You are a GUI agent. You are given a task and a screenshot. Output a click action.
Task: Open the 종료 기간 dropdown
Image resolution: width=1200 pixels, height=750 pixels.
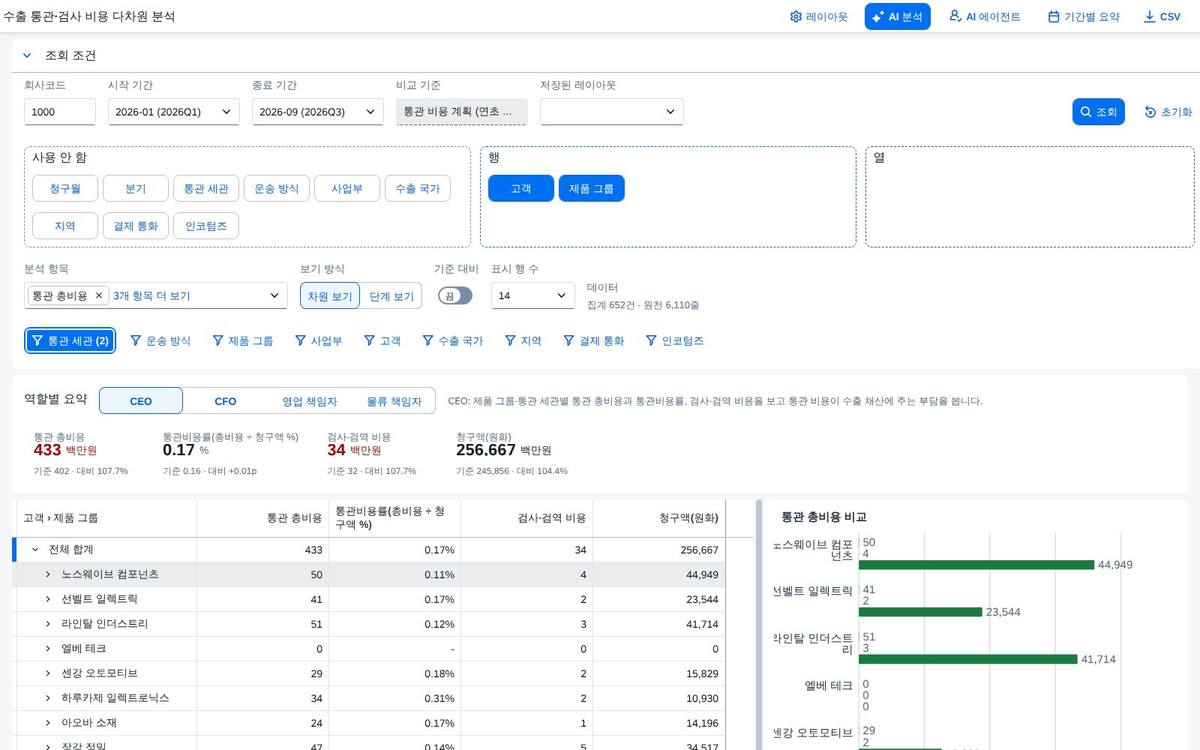tap(317, 112)
